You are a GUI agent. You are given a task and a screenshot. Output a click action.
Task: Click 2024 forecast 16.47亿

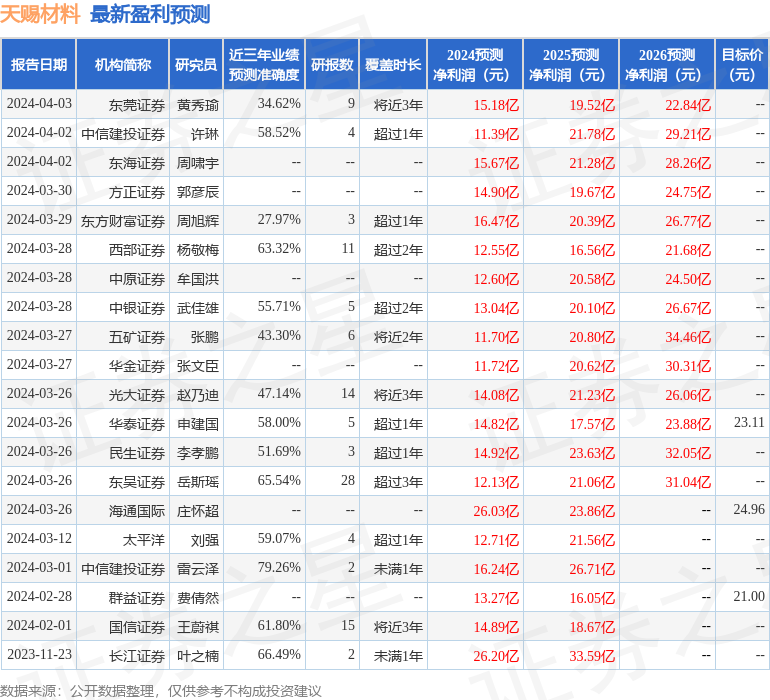tap(496, 221)
